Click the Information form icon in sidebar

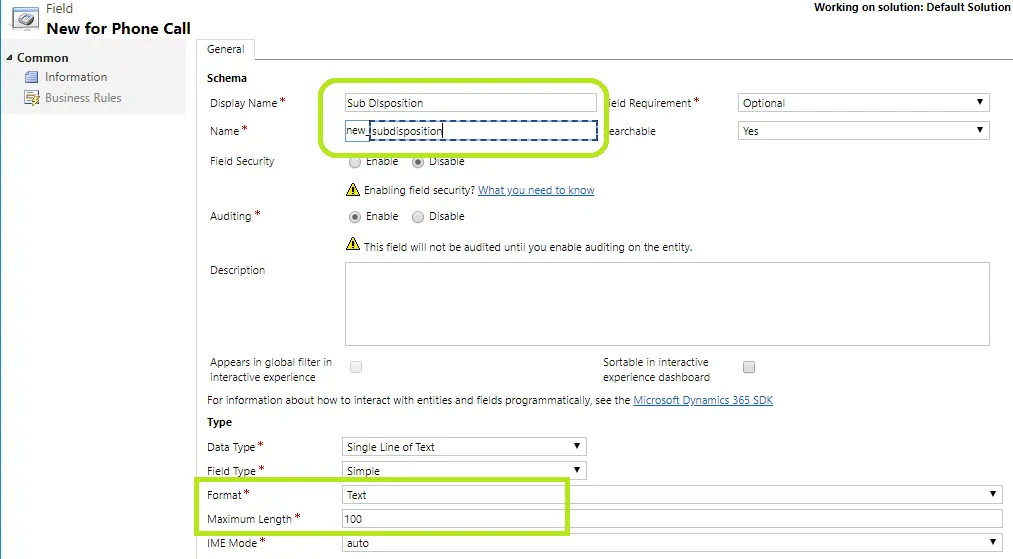[x=31, y=78]
